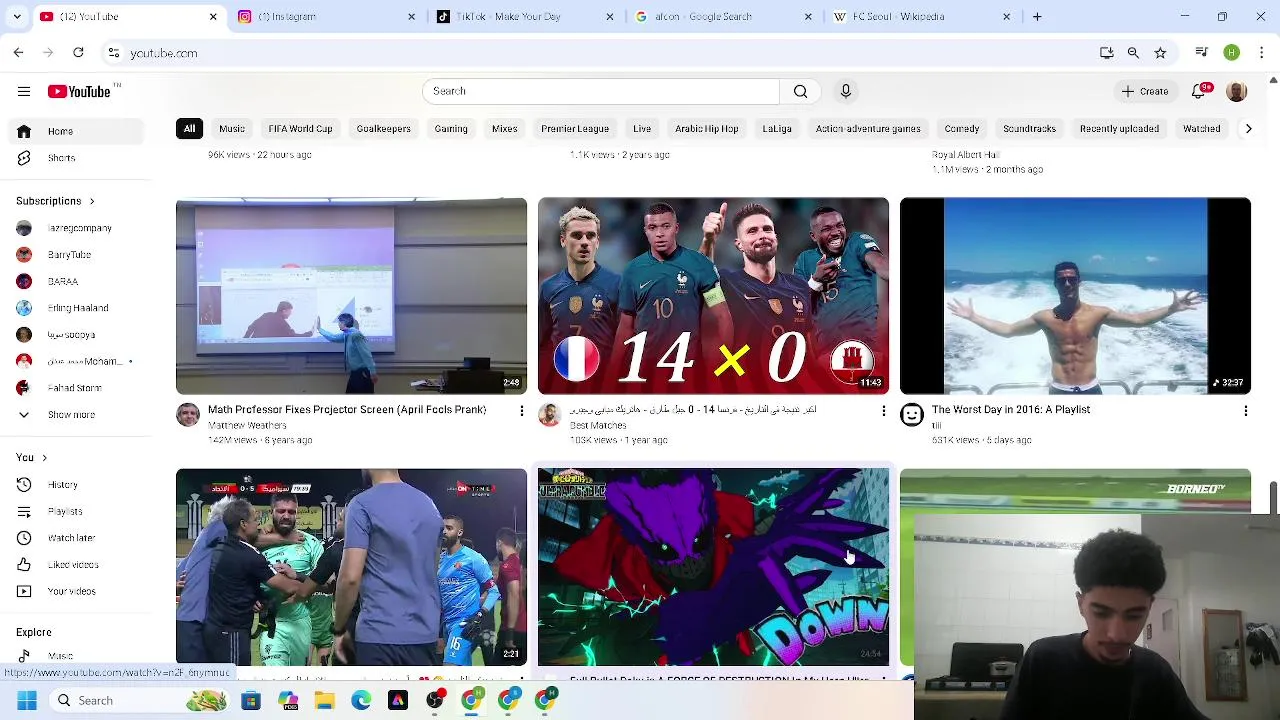Select the Music filter chip

click(232, 129)
